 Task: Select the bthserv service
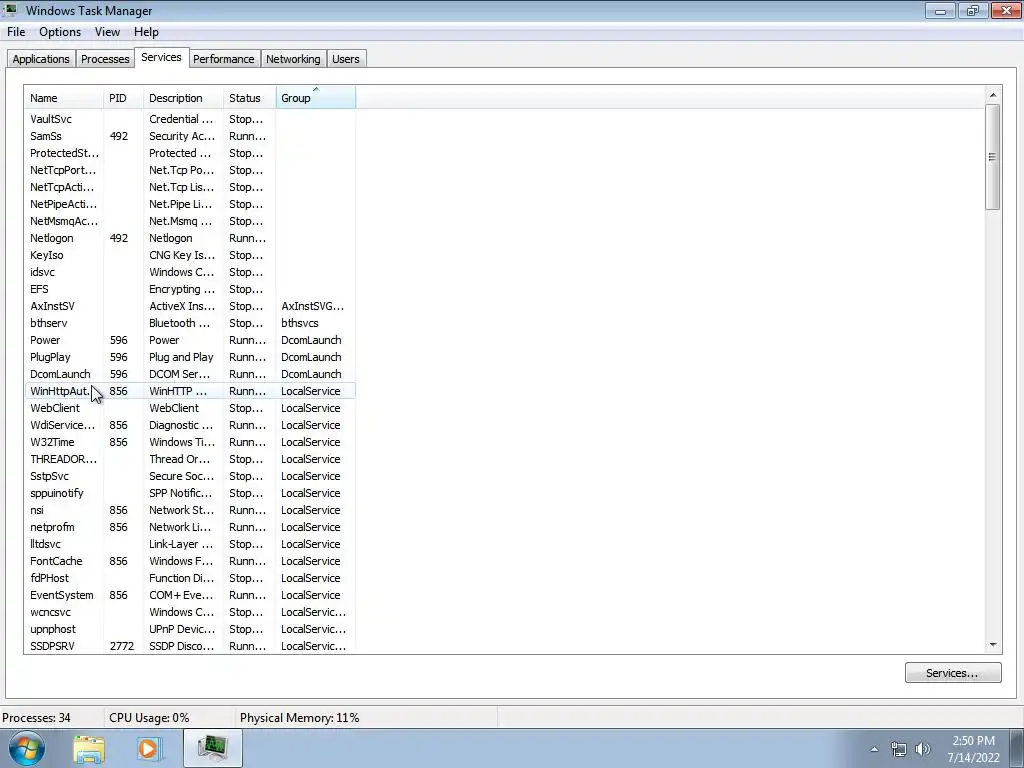tap(48, 323)
